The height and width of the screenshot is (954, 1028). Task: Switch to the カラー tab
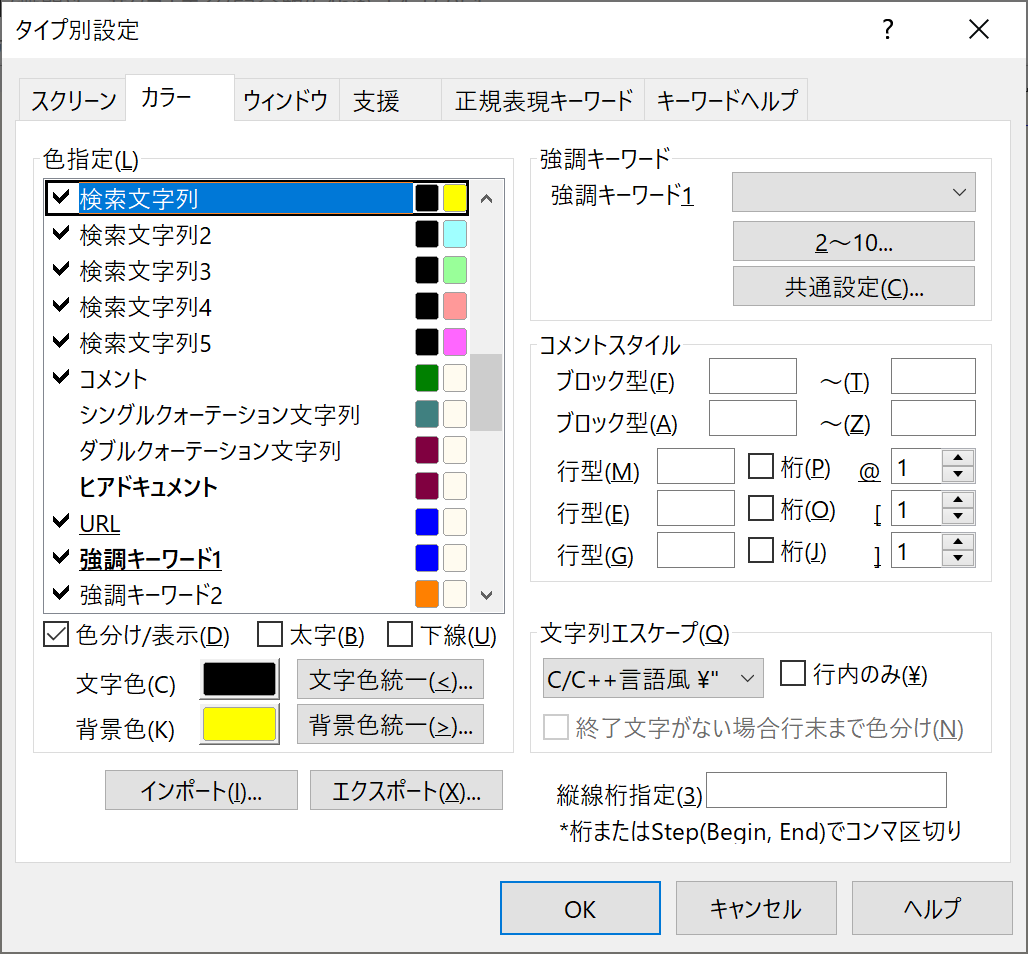click(x=179, y=98)
